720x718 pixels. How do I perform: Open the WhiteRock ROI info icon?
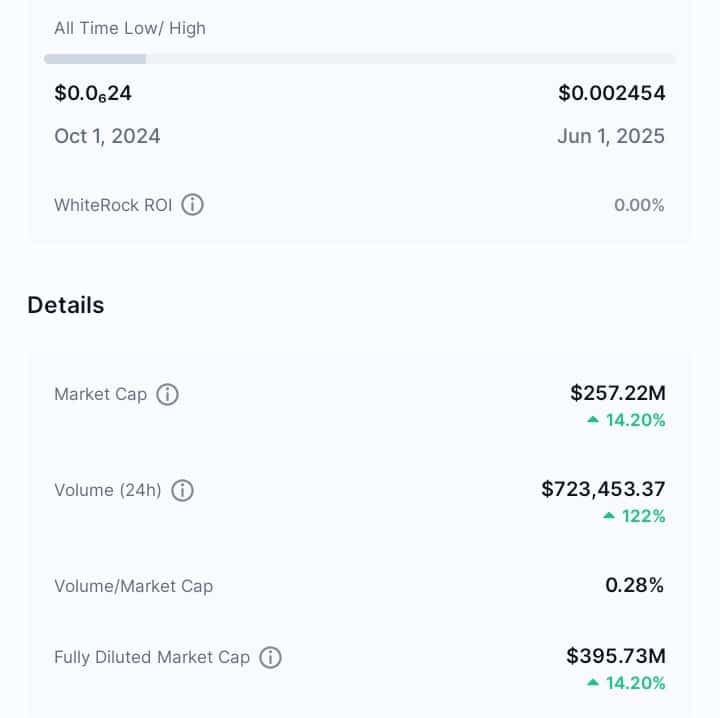(192, 205)
